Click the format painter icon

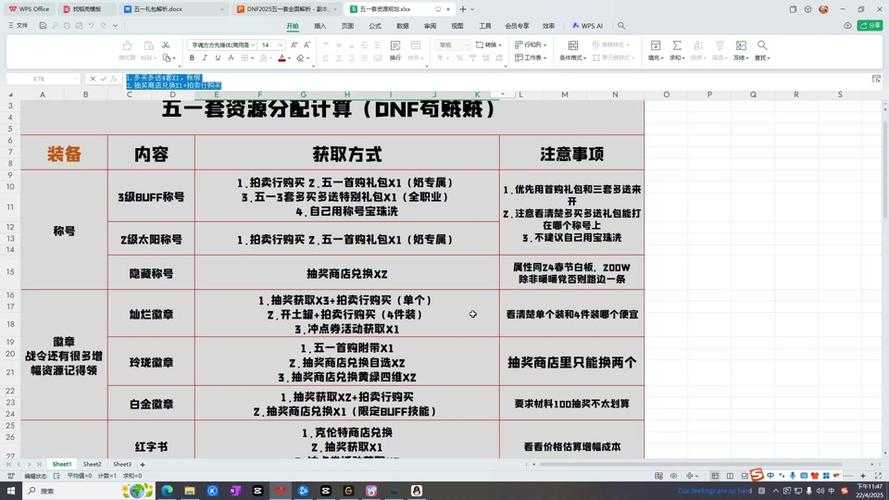coord(126,45)
